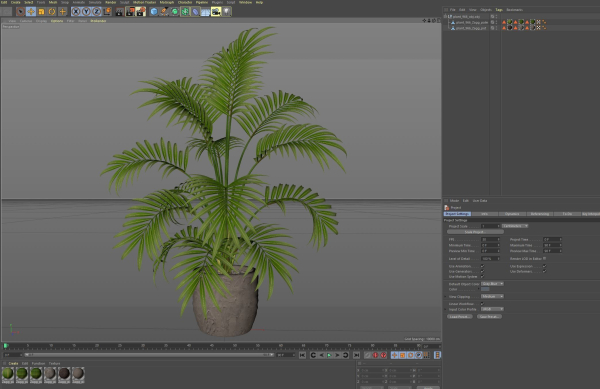Expand the Input Color Profile arrow
This screenshot has width=600, height=389.
coord(445,309)
